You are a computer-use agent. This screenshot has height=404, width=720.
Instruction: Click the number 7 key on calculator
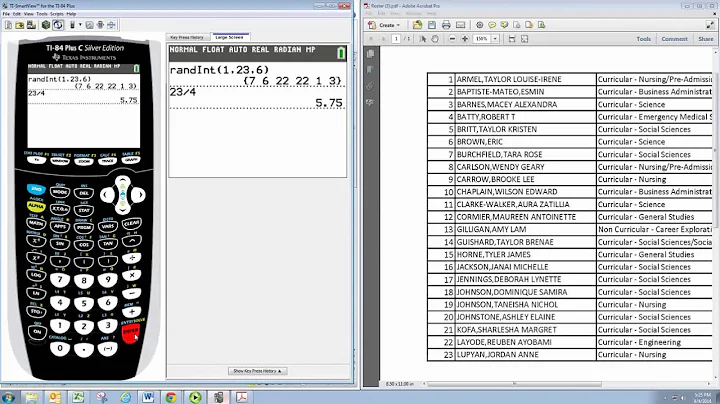point(60,279)
